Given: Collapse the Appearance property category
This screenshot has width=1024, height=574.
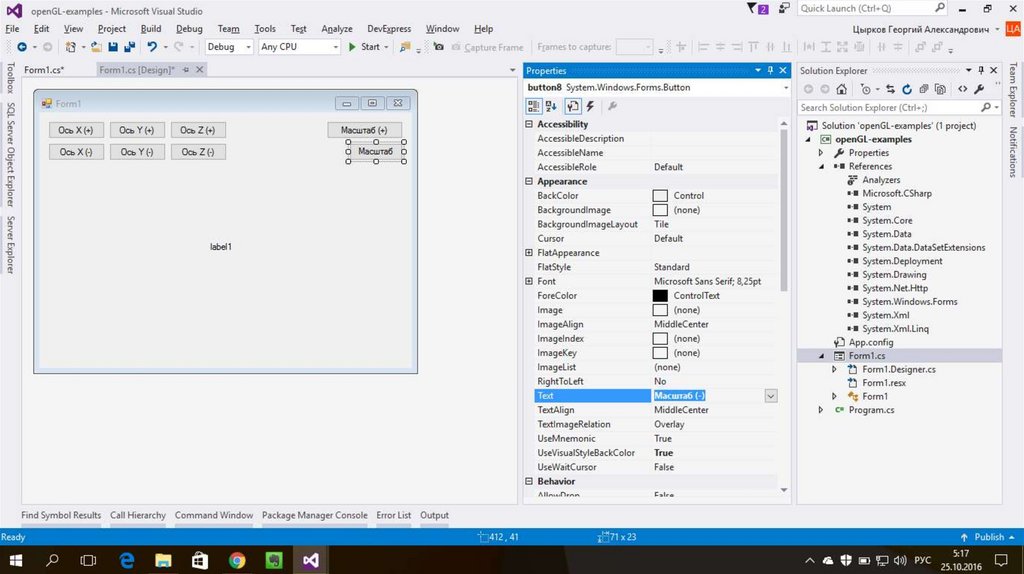Looking at the screenshot, I should 529,182.
